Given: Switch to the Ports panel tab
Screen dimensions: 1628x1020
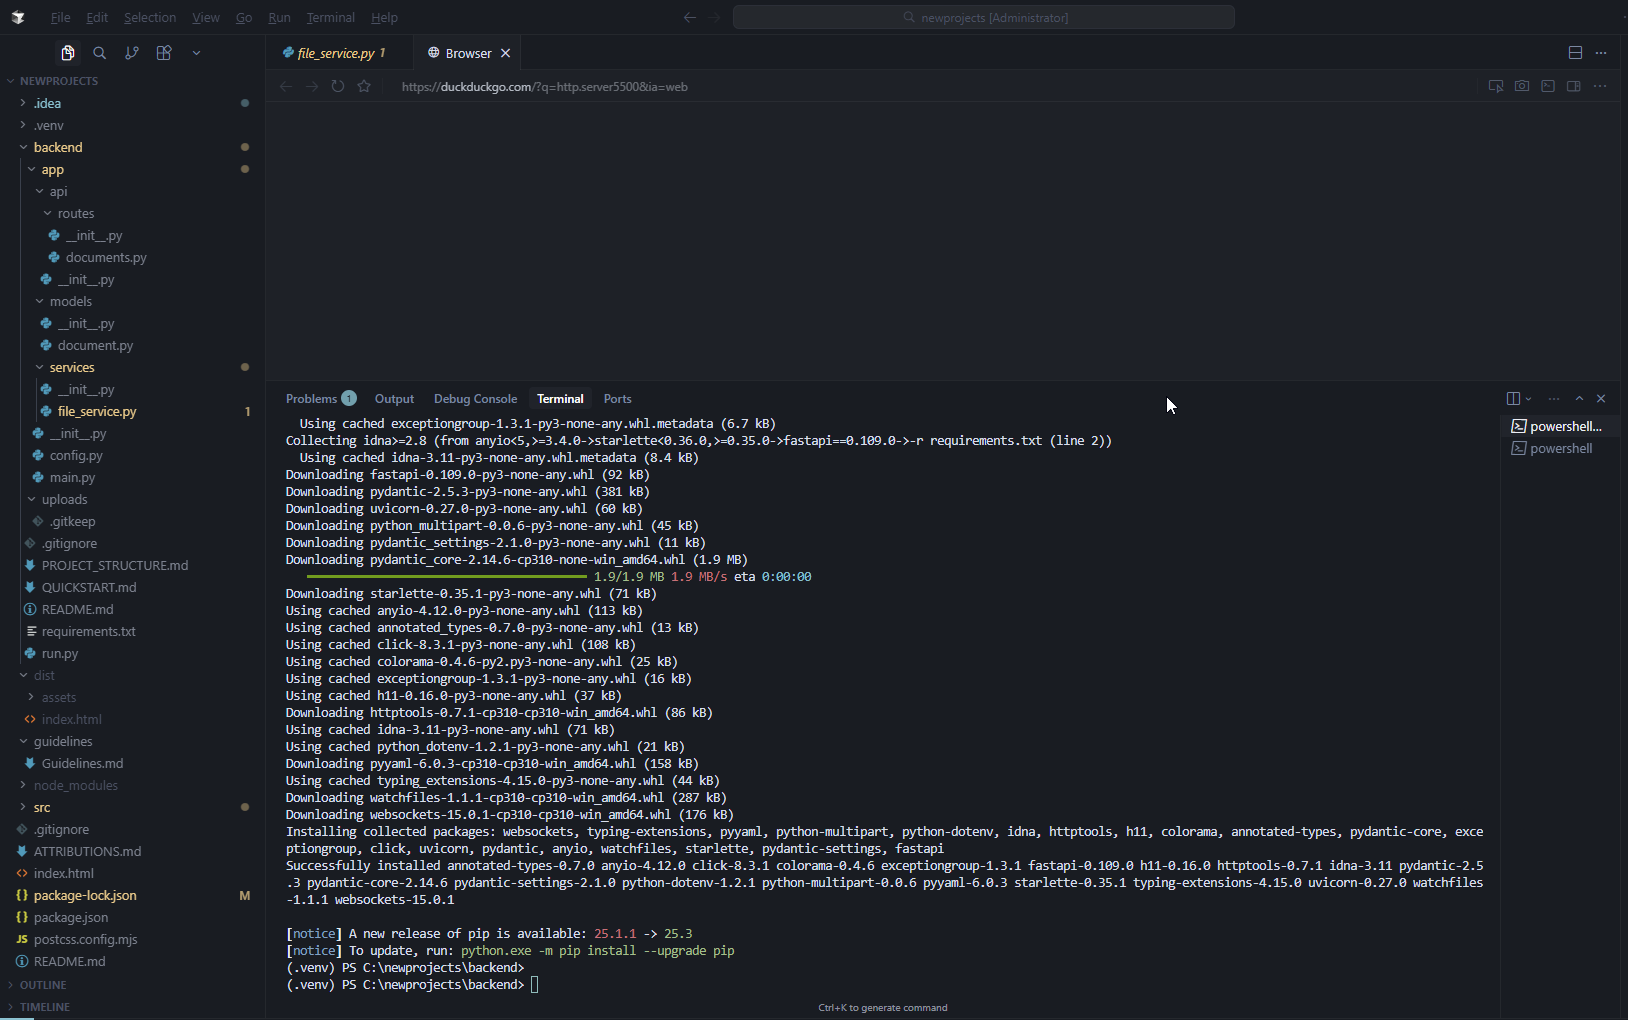Looking at the screenshot, I should coord(617,399).
